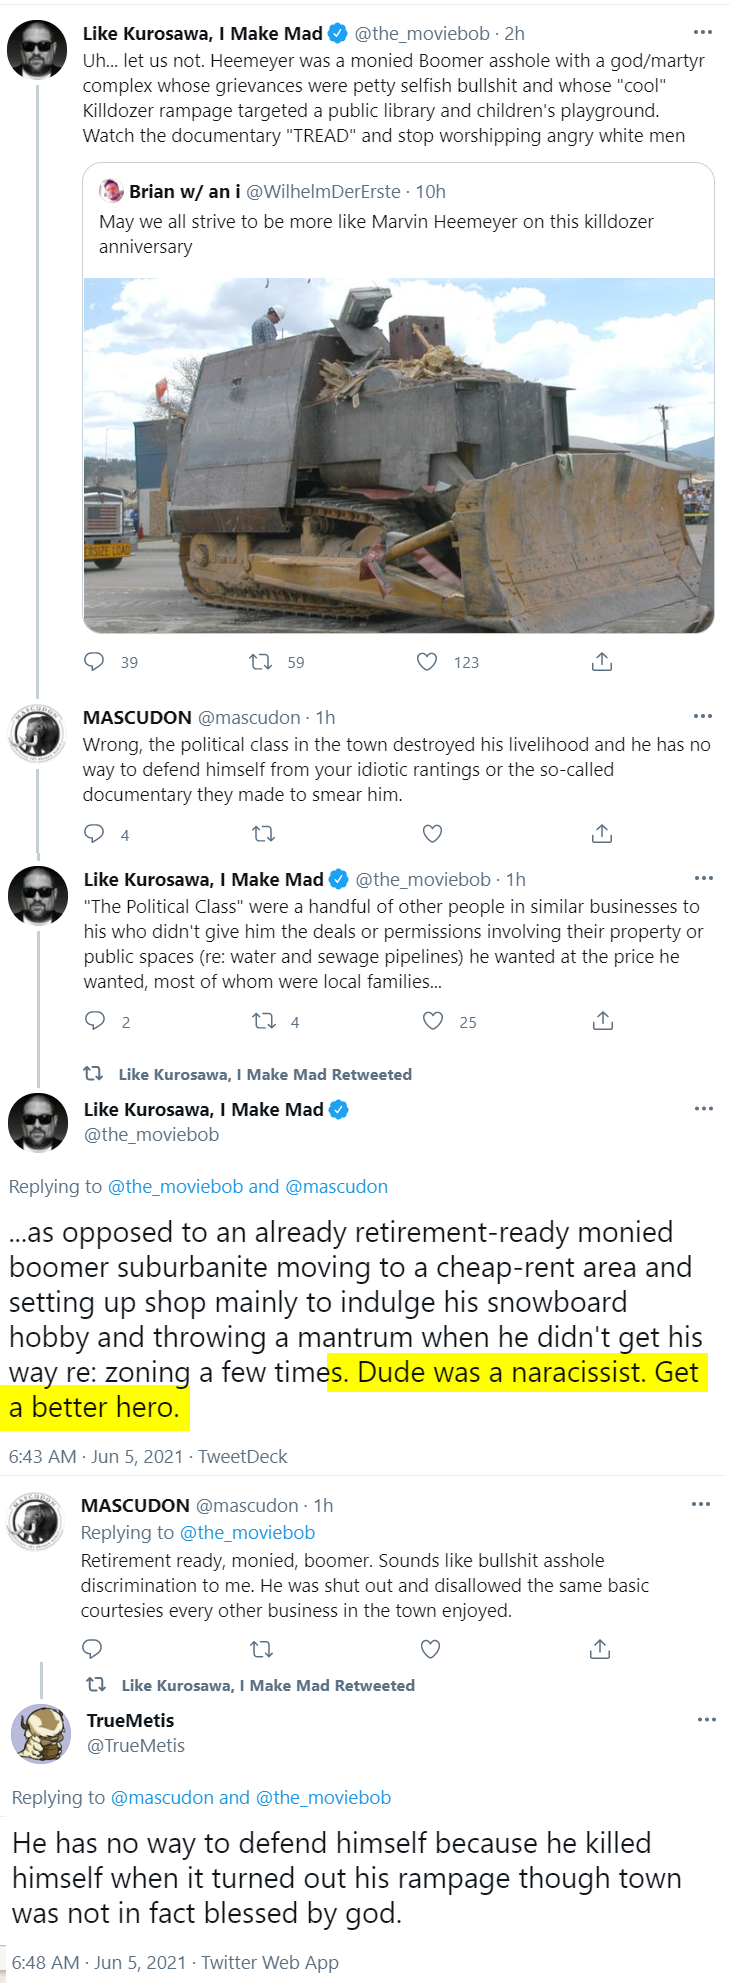Open TrueMetis profile avatar
The width and height of the screenshot is (730, 1983).
point(41,1733)
